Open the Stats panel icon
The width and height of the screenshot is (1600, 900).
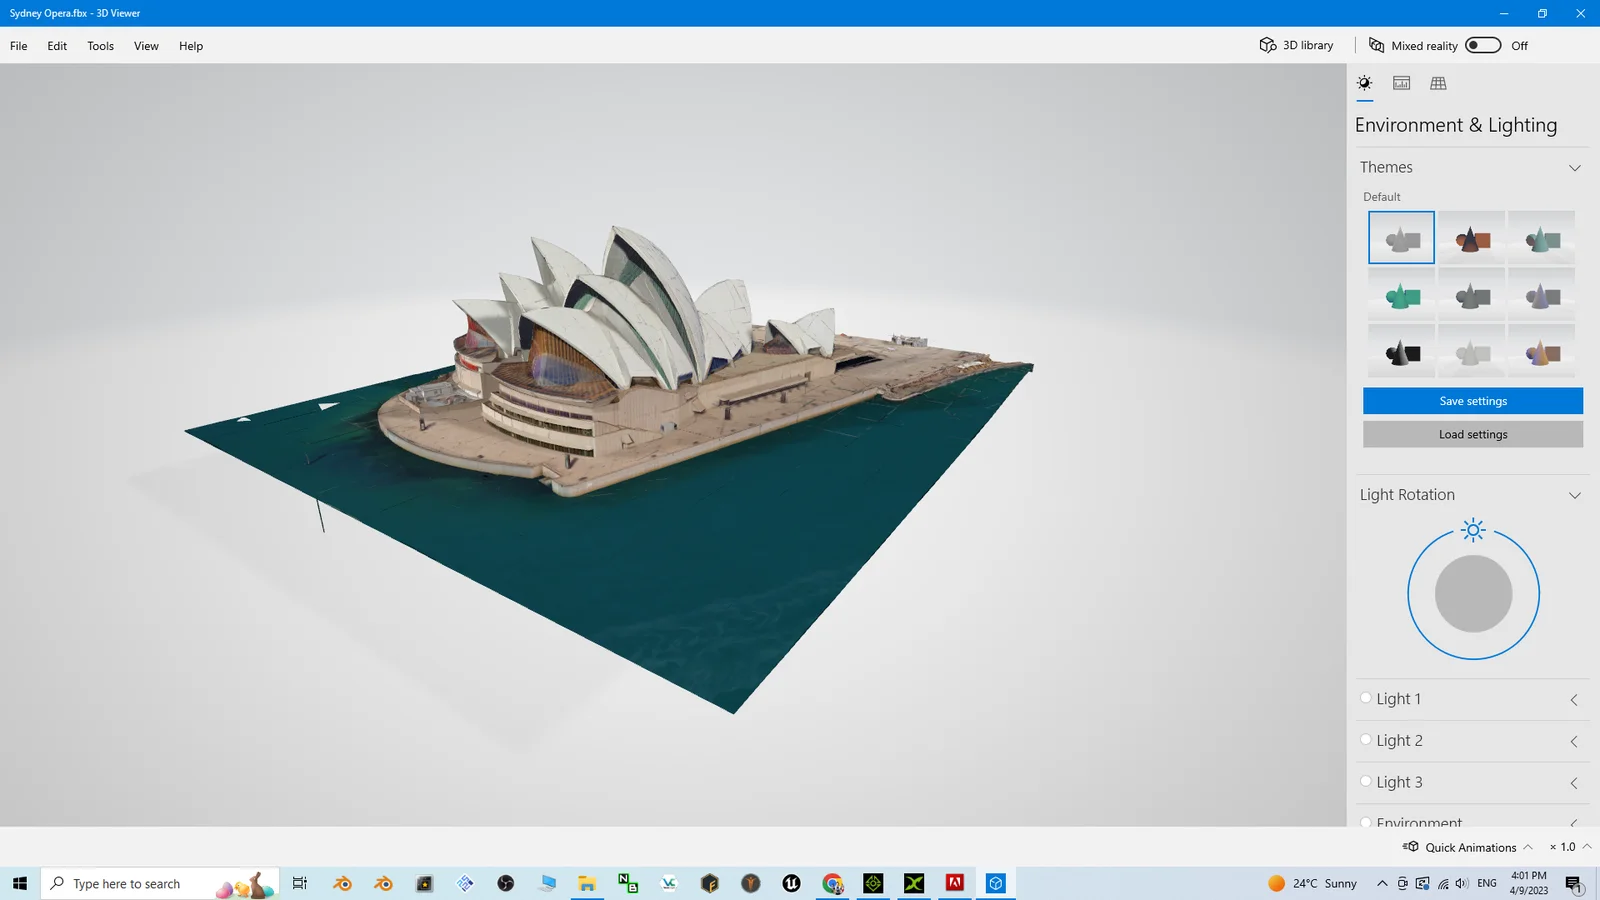1400,83
